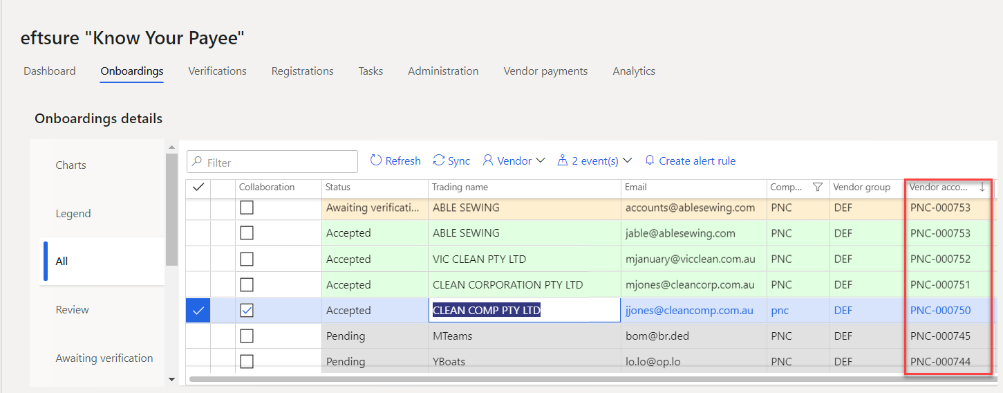Click the Vendor account sort arrow
Image resolution: width=1003 pixels, height=393 pixels.
coord(982,187)
